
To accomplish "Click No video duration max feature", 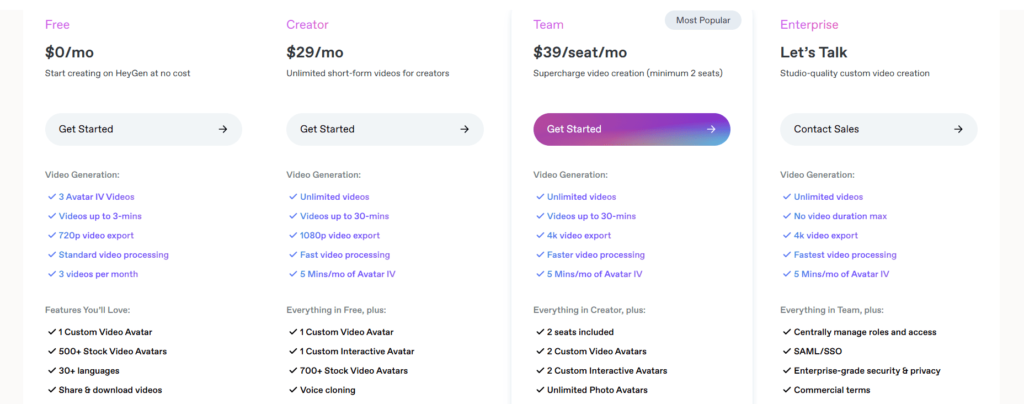I will tap(840, 216).
